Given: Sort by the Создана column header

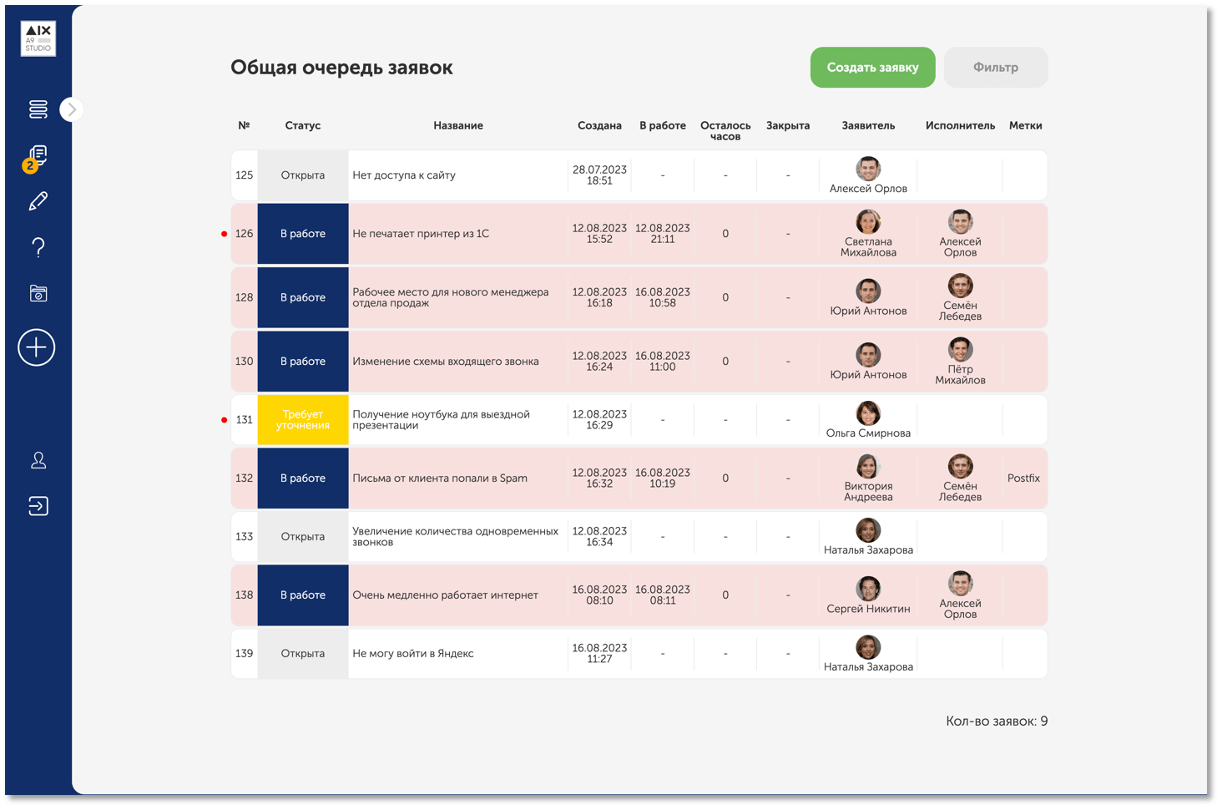Looking at the screenshot, I should click(x=600, y=126).
